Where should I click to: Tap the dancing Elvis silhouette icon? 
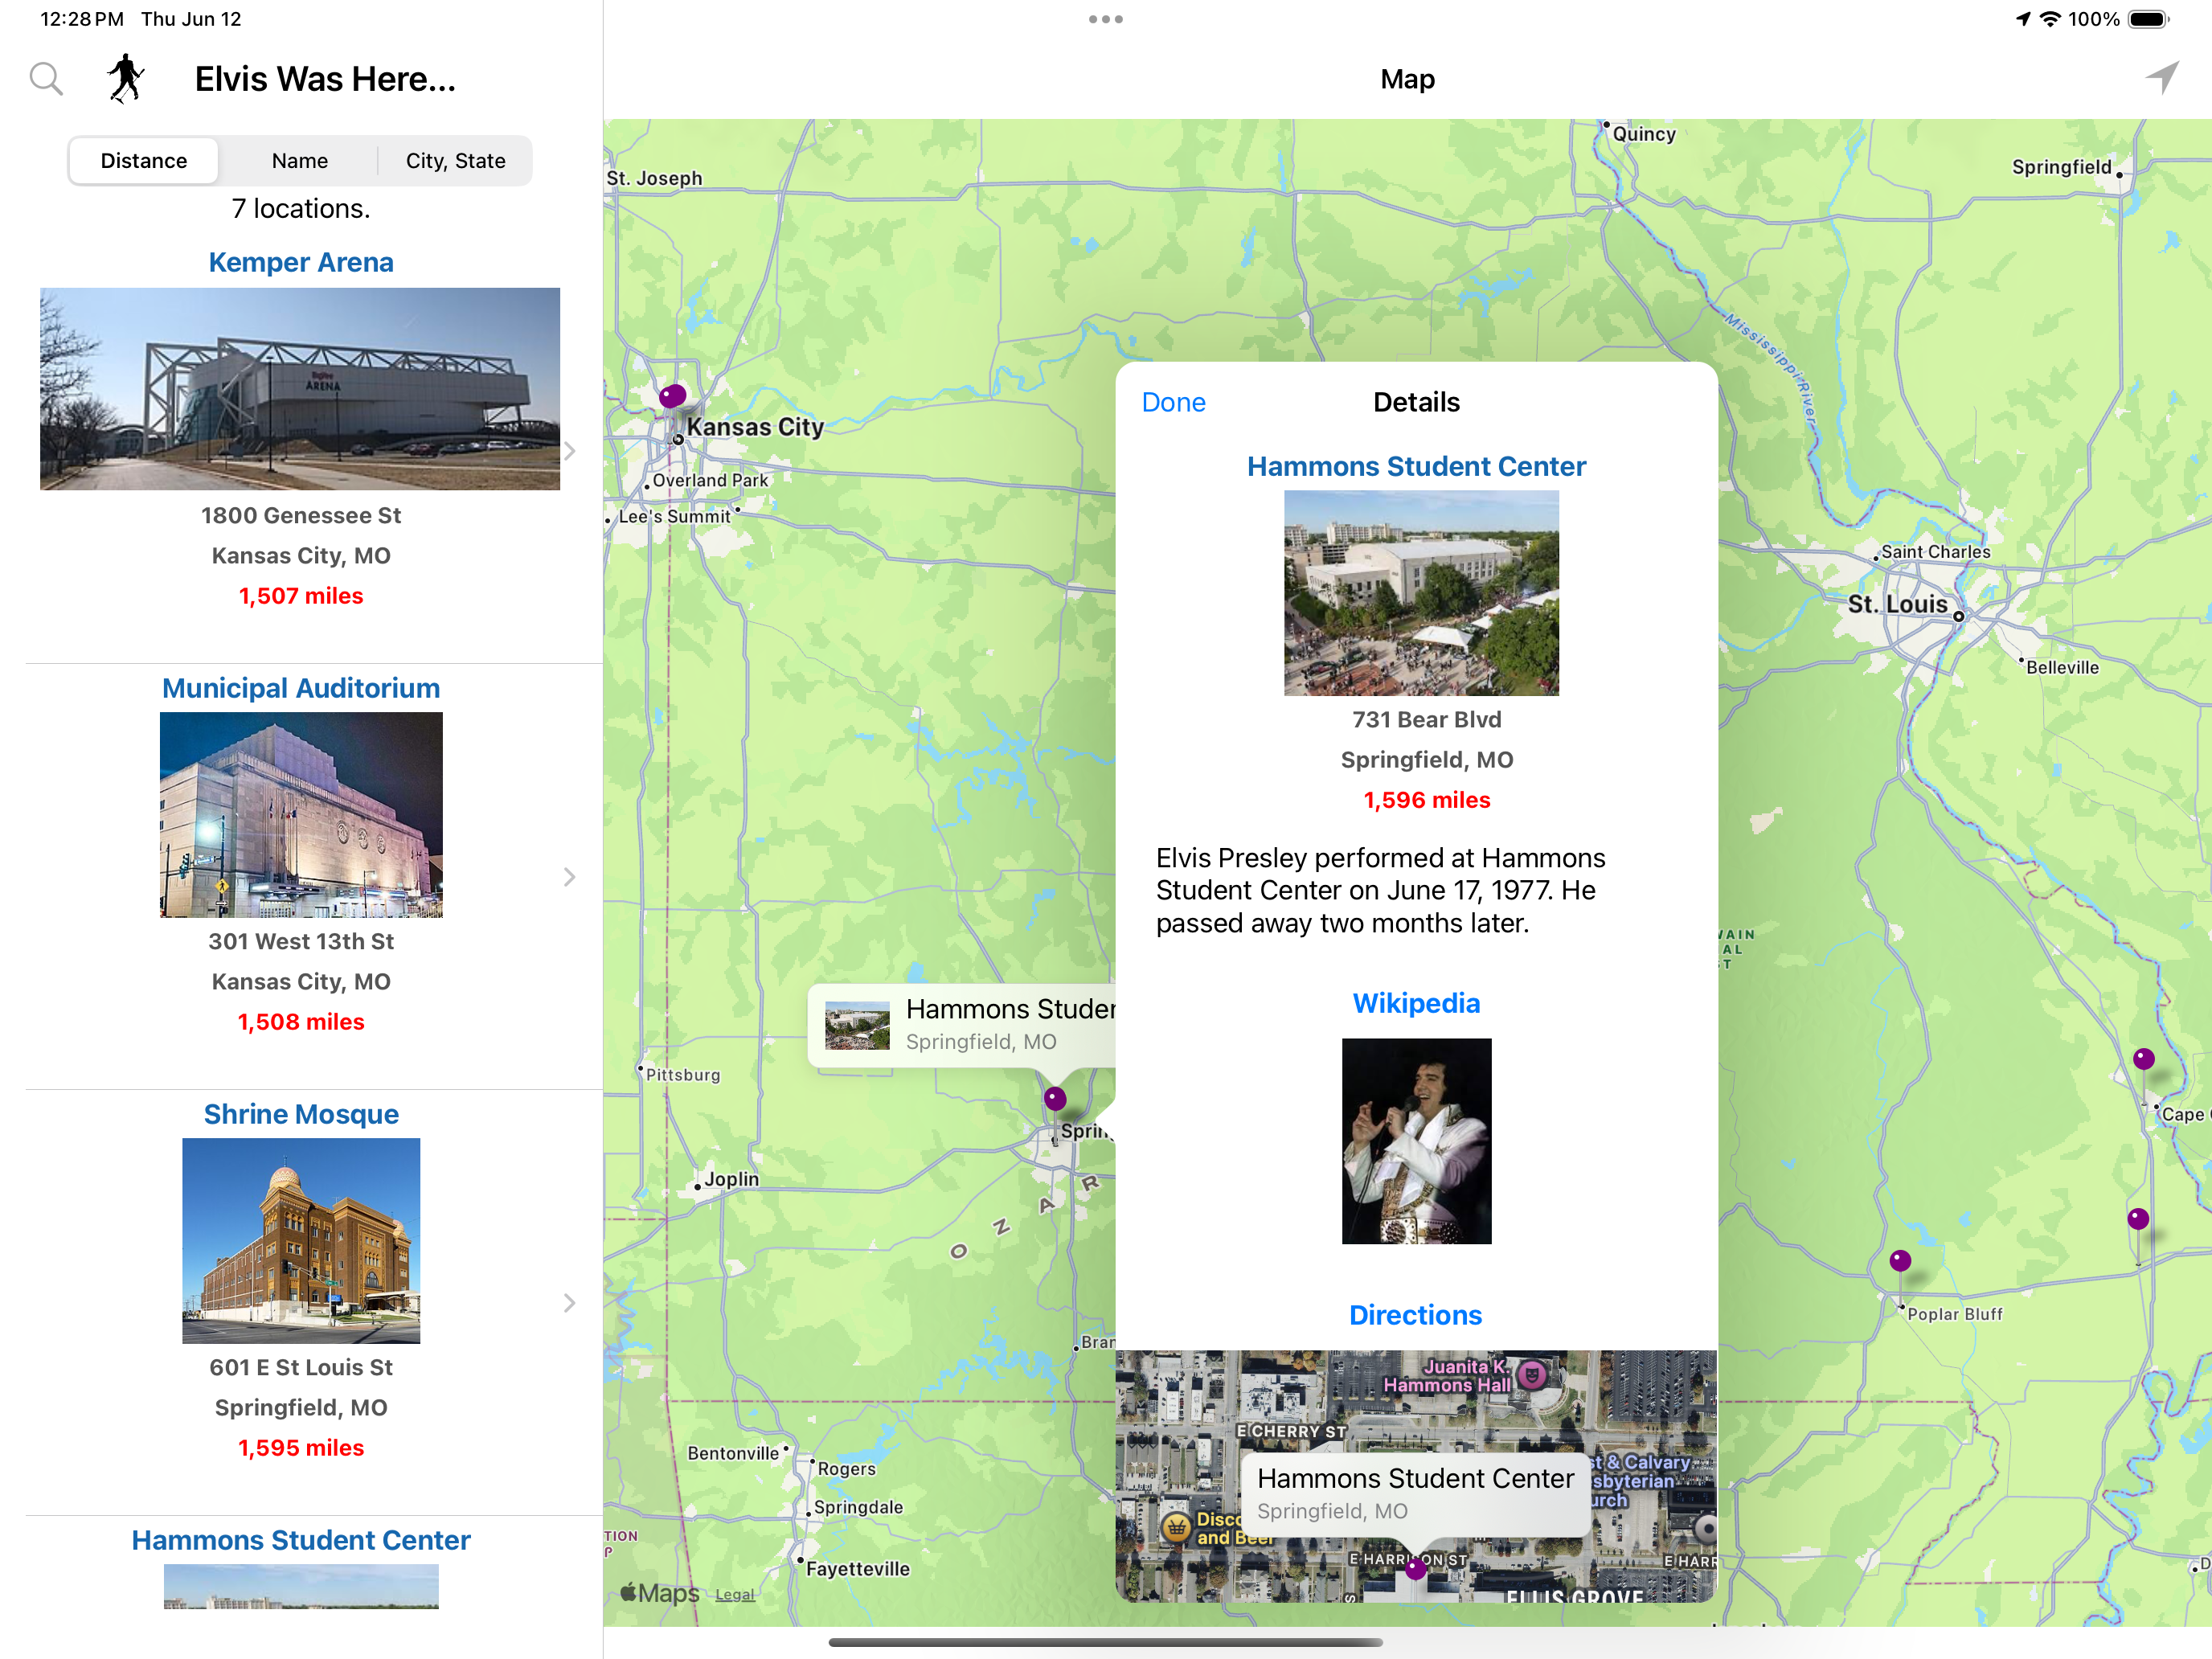(x=126, y=79)
